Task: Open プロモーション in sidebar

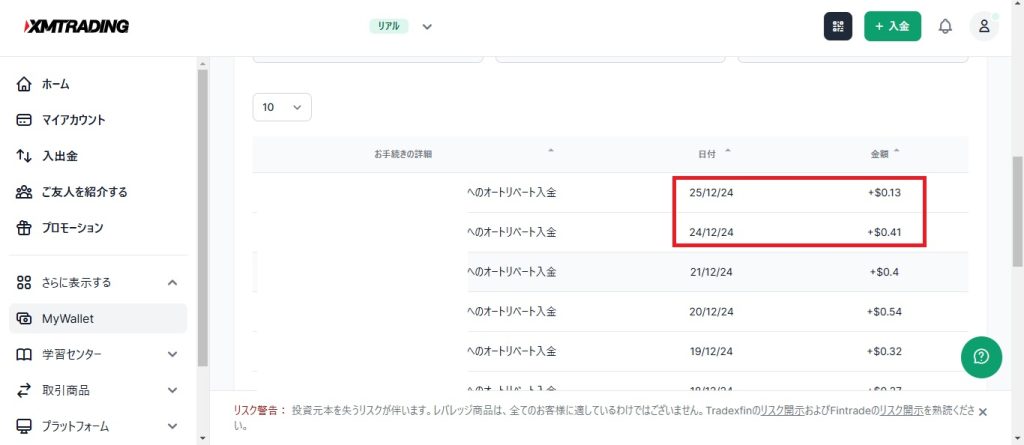Action: point(72,228)
